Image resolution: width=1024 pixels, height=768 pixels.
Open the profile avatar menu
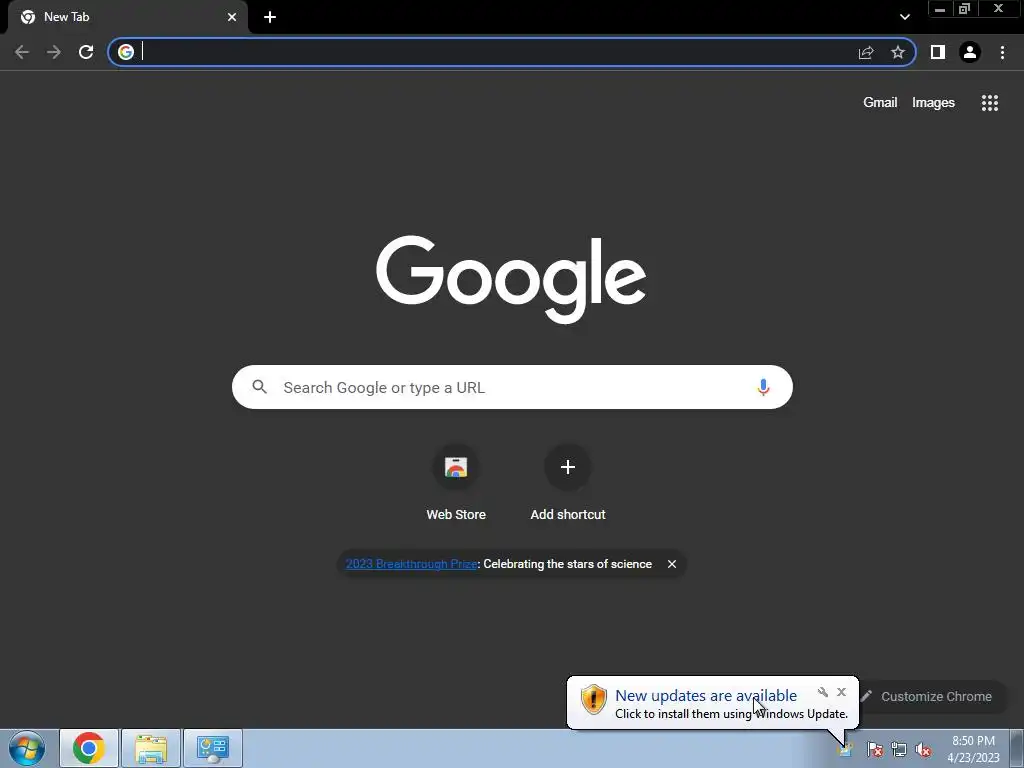coord(970,52)
